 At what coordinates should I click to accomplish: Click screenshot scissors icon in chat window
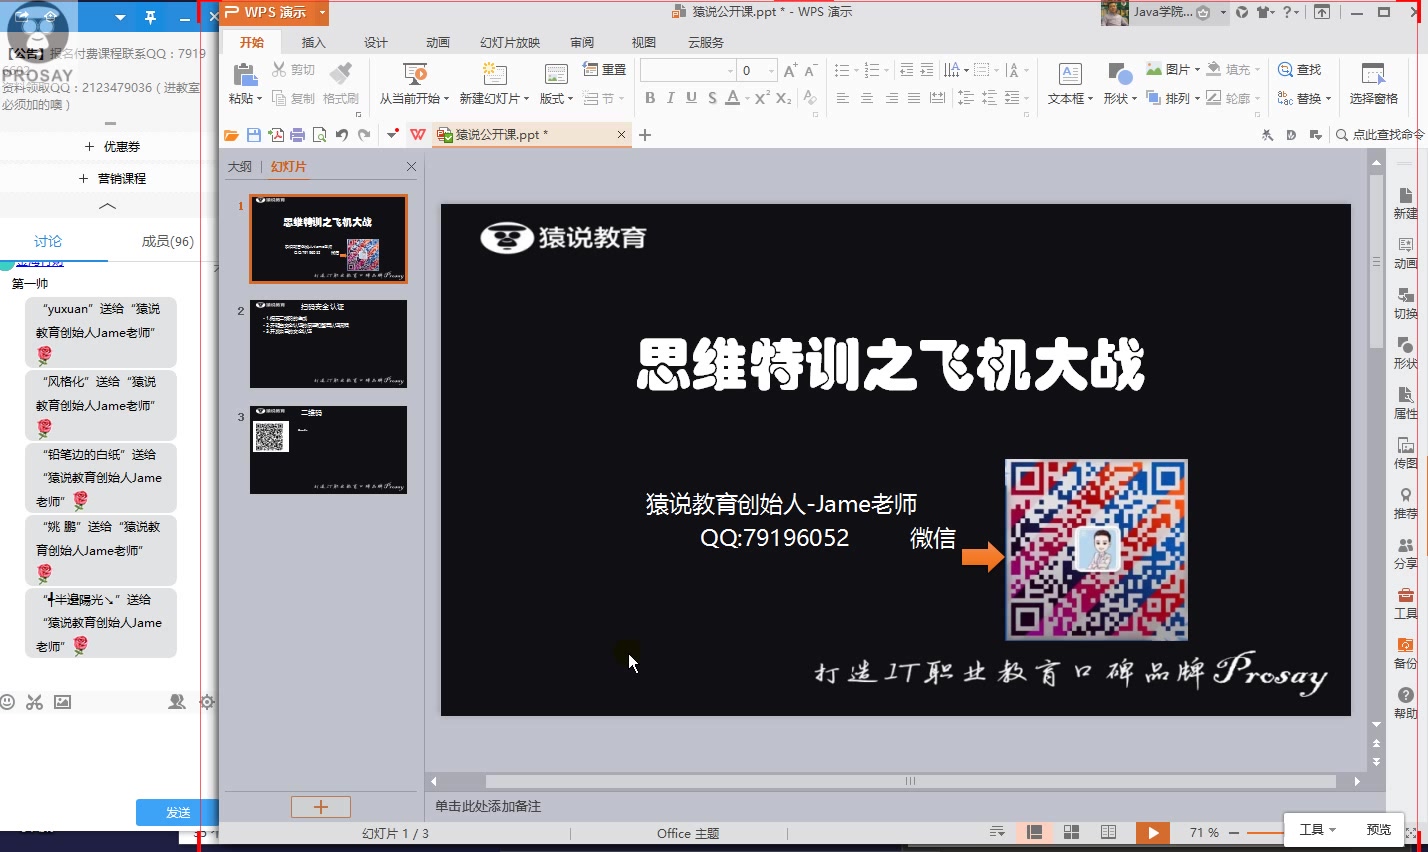coord(35,702)
